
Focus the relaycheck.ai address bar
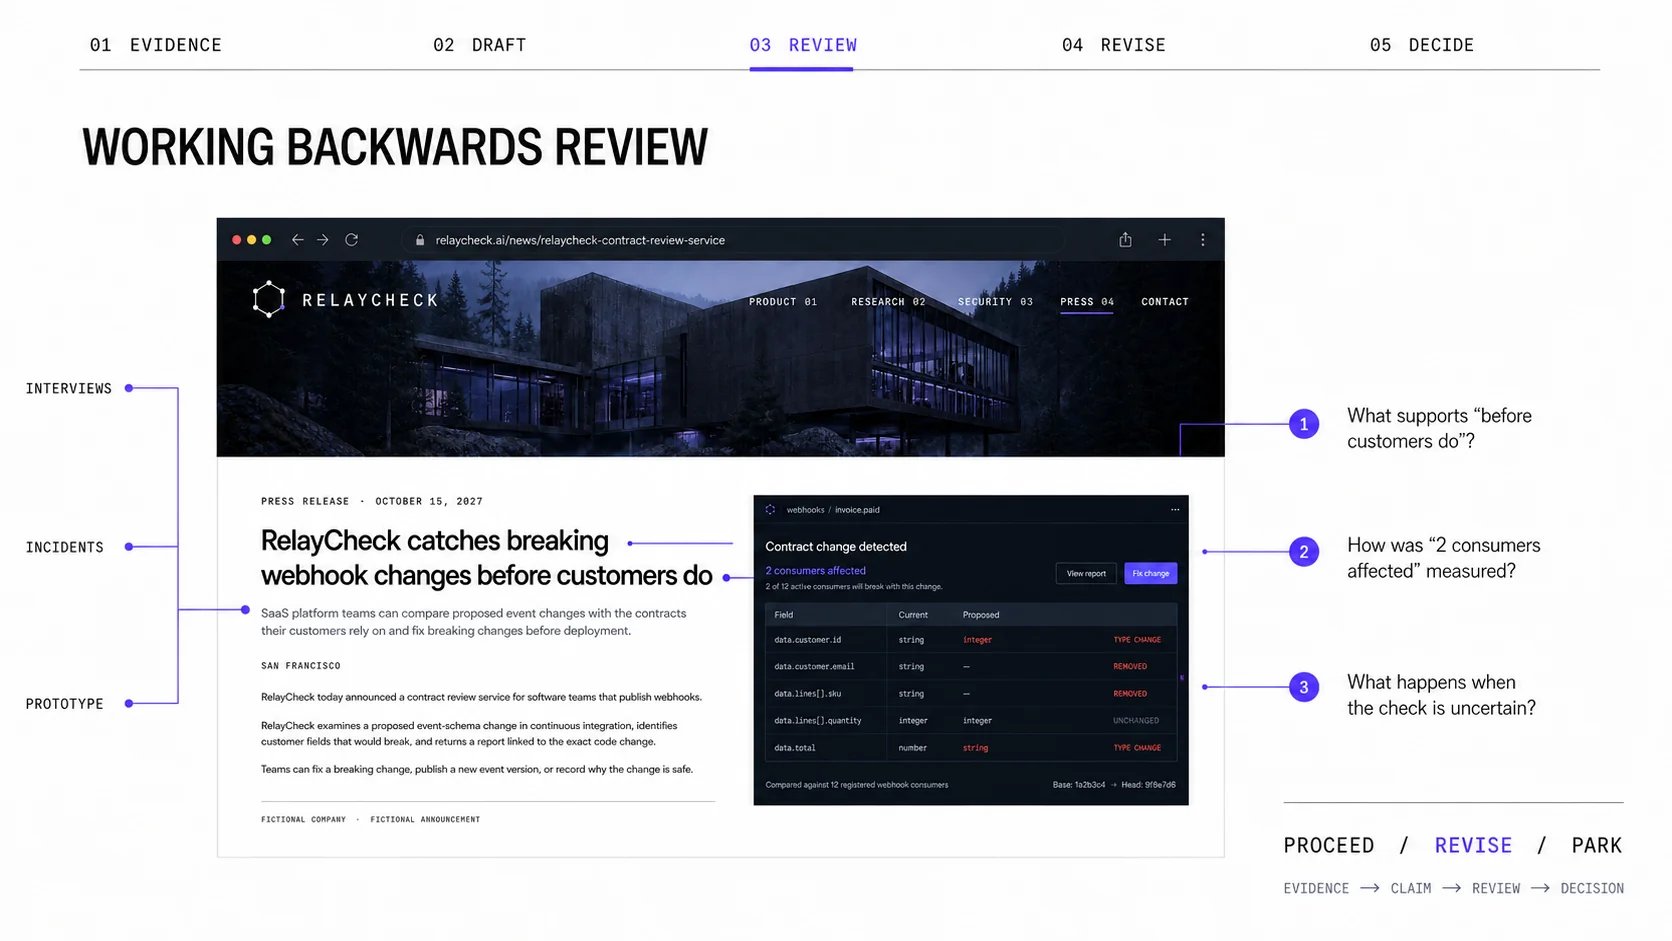735,240
